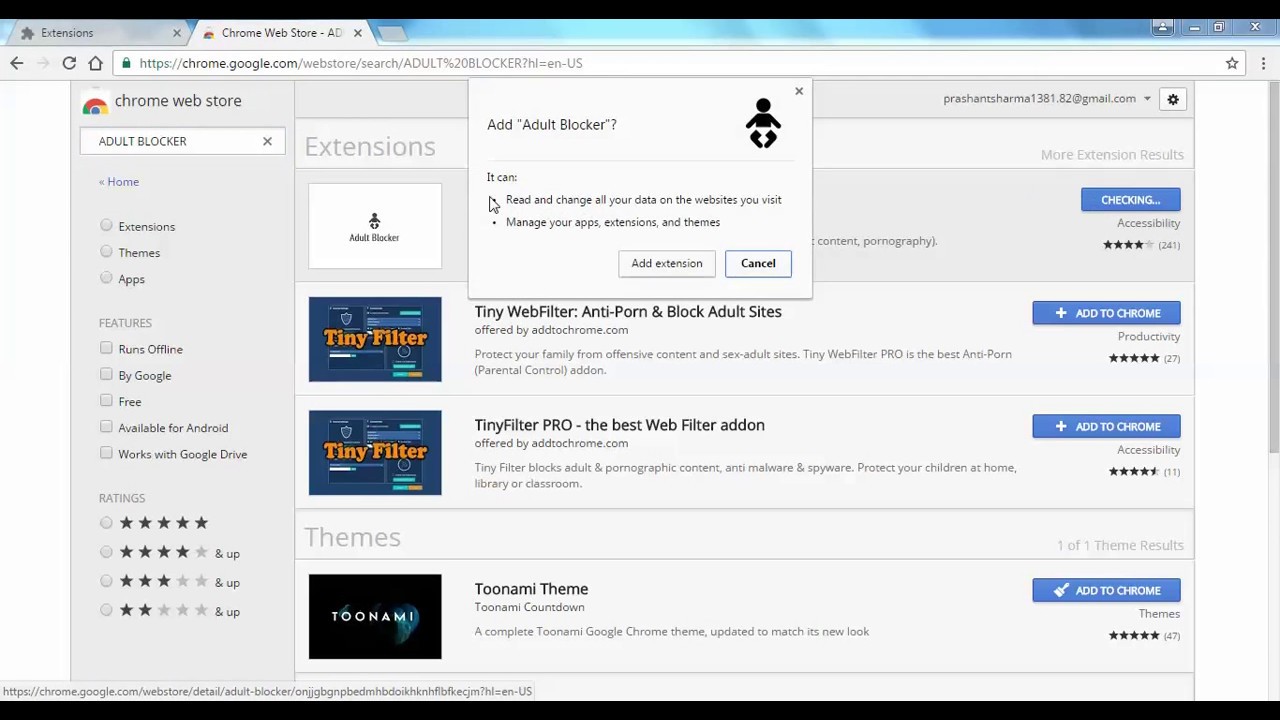Click the Chrome Web Store logo
This screenshot has width=1280, height=720.
162,101
